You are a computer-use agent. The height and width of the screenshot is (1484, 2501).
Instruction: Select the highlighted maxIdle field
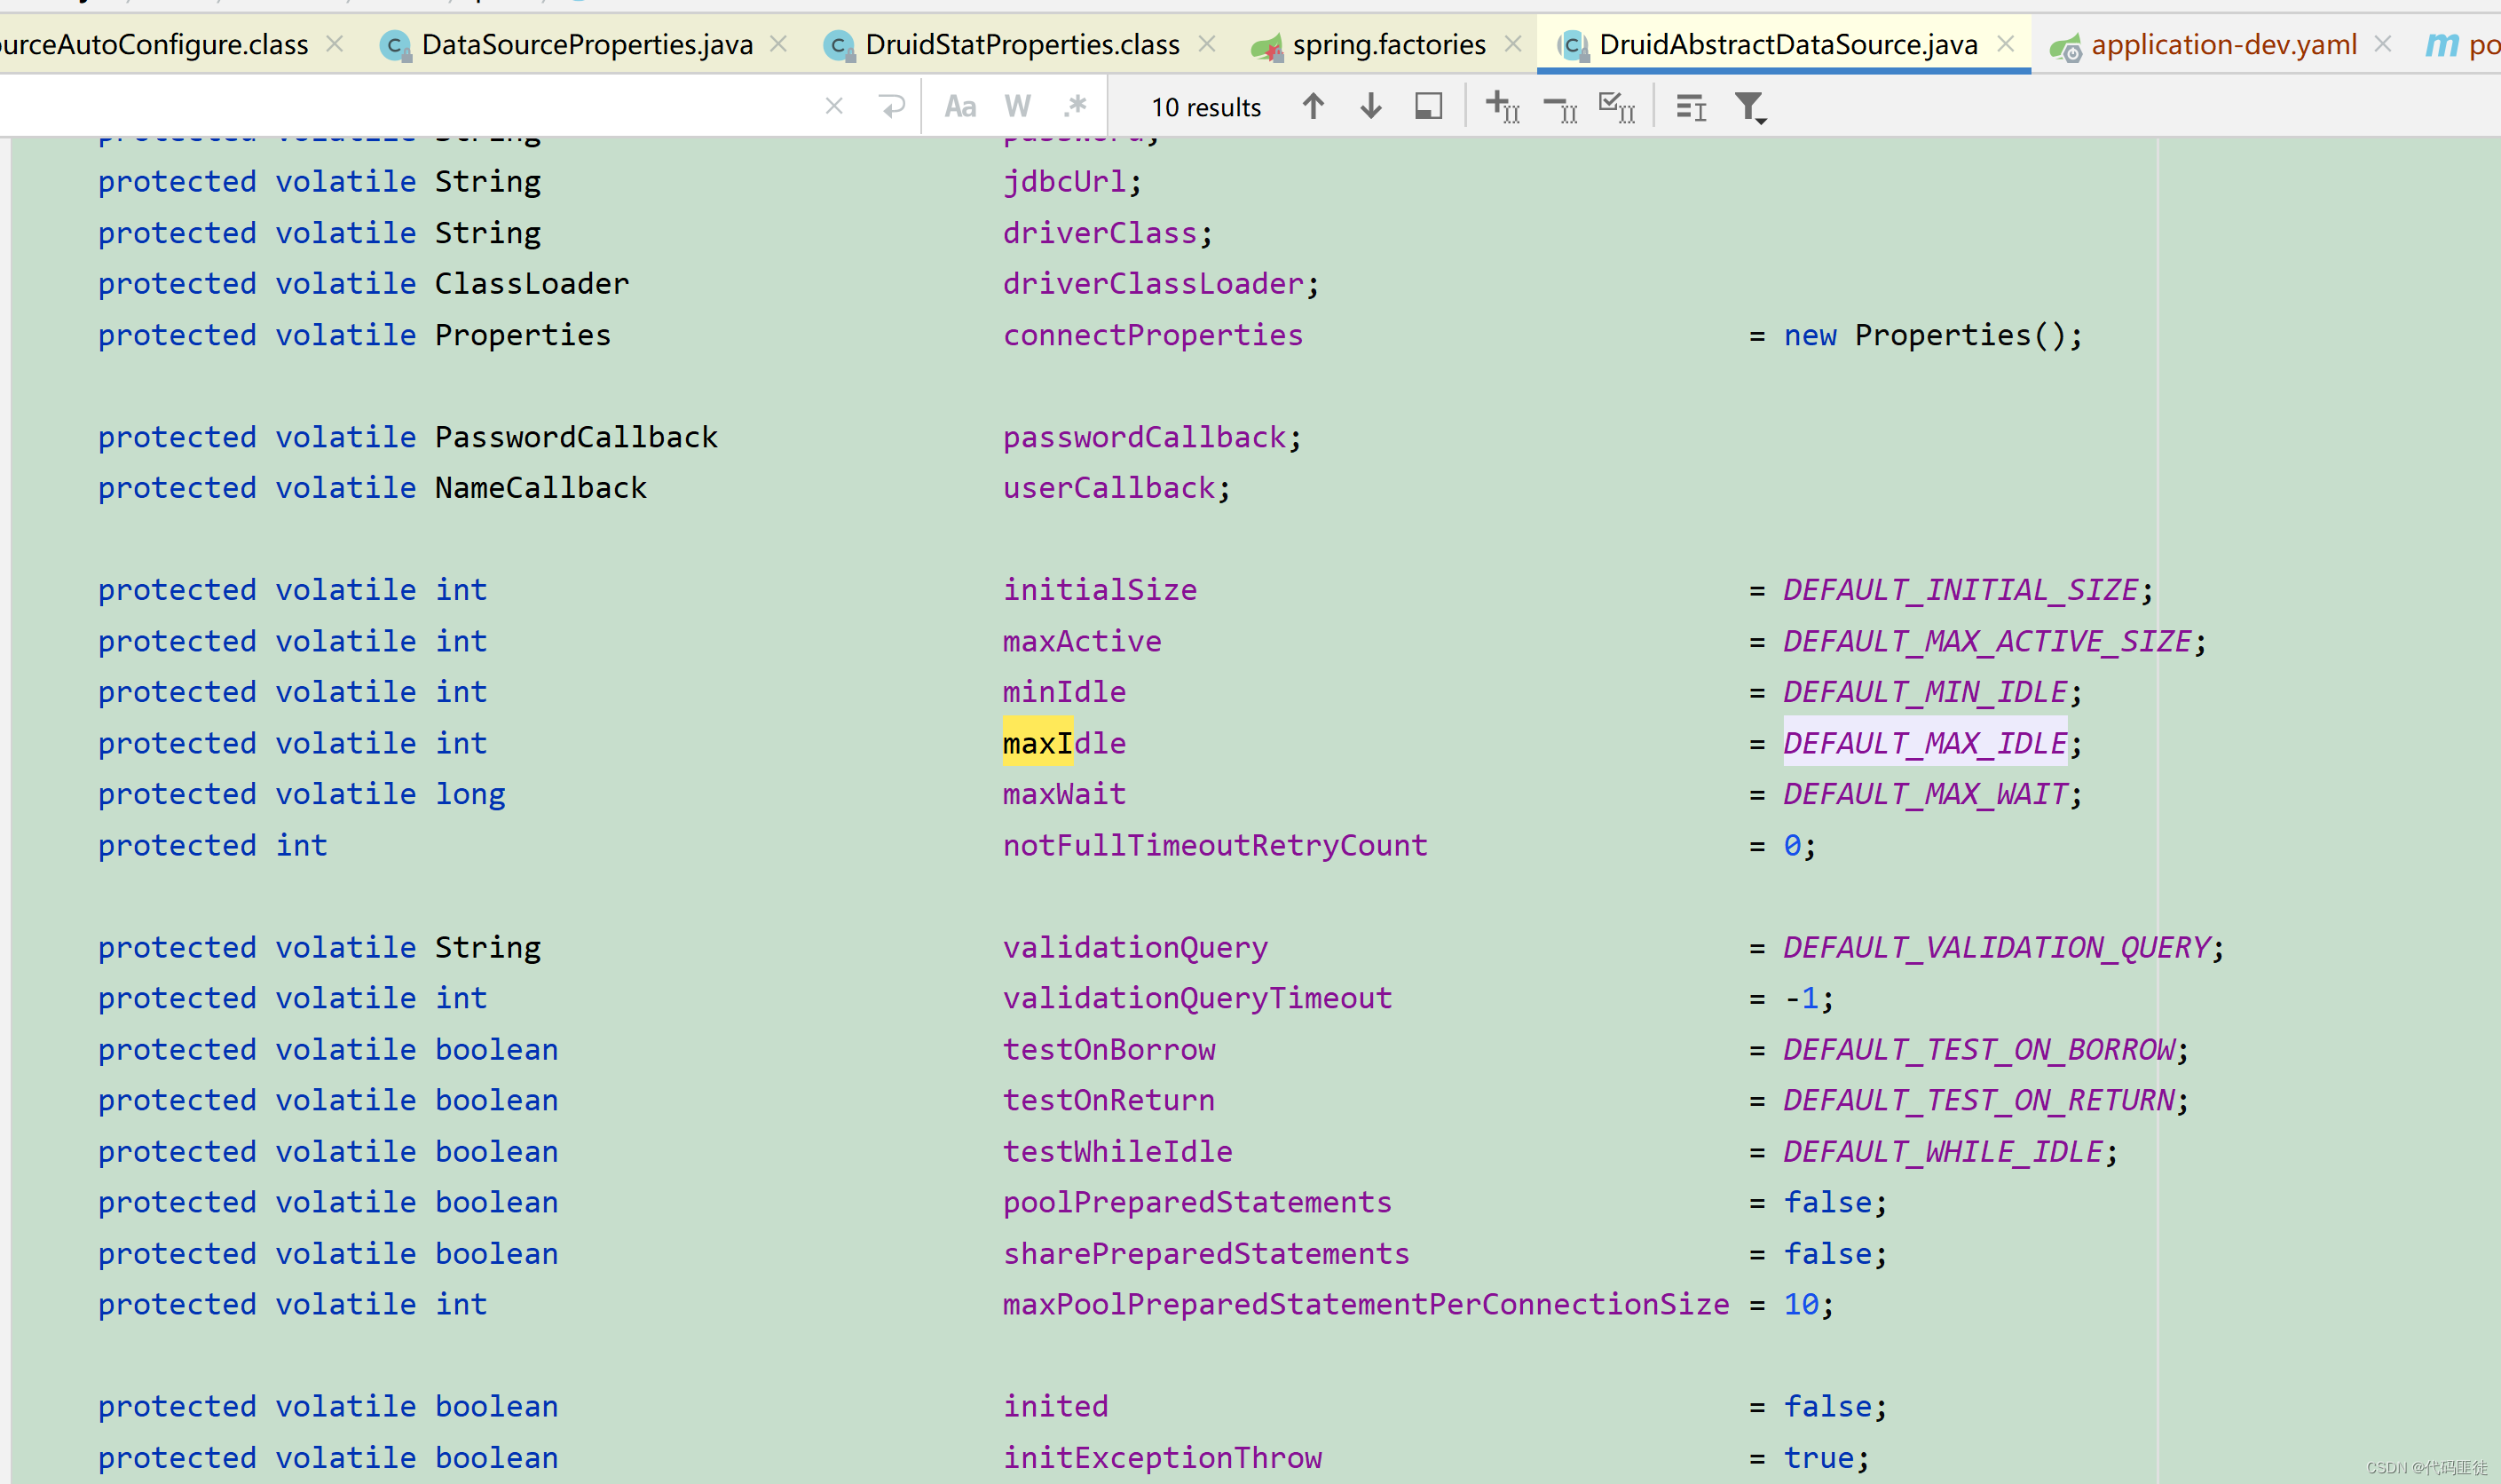(1063, 742)
